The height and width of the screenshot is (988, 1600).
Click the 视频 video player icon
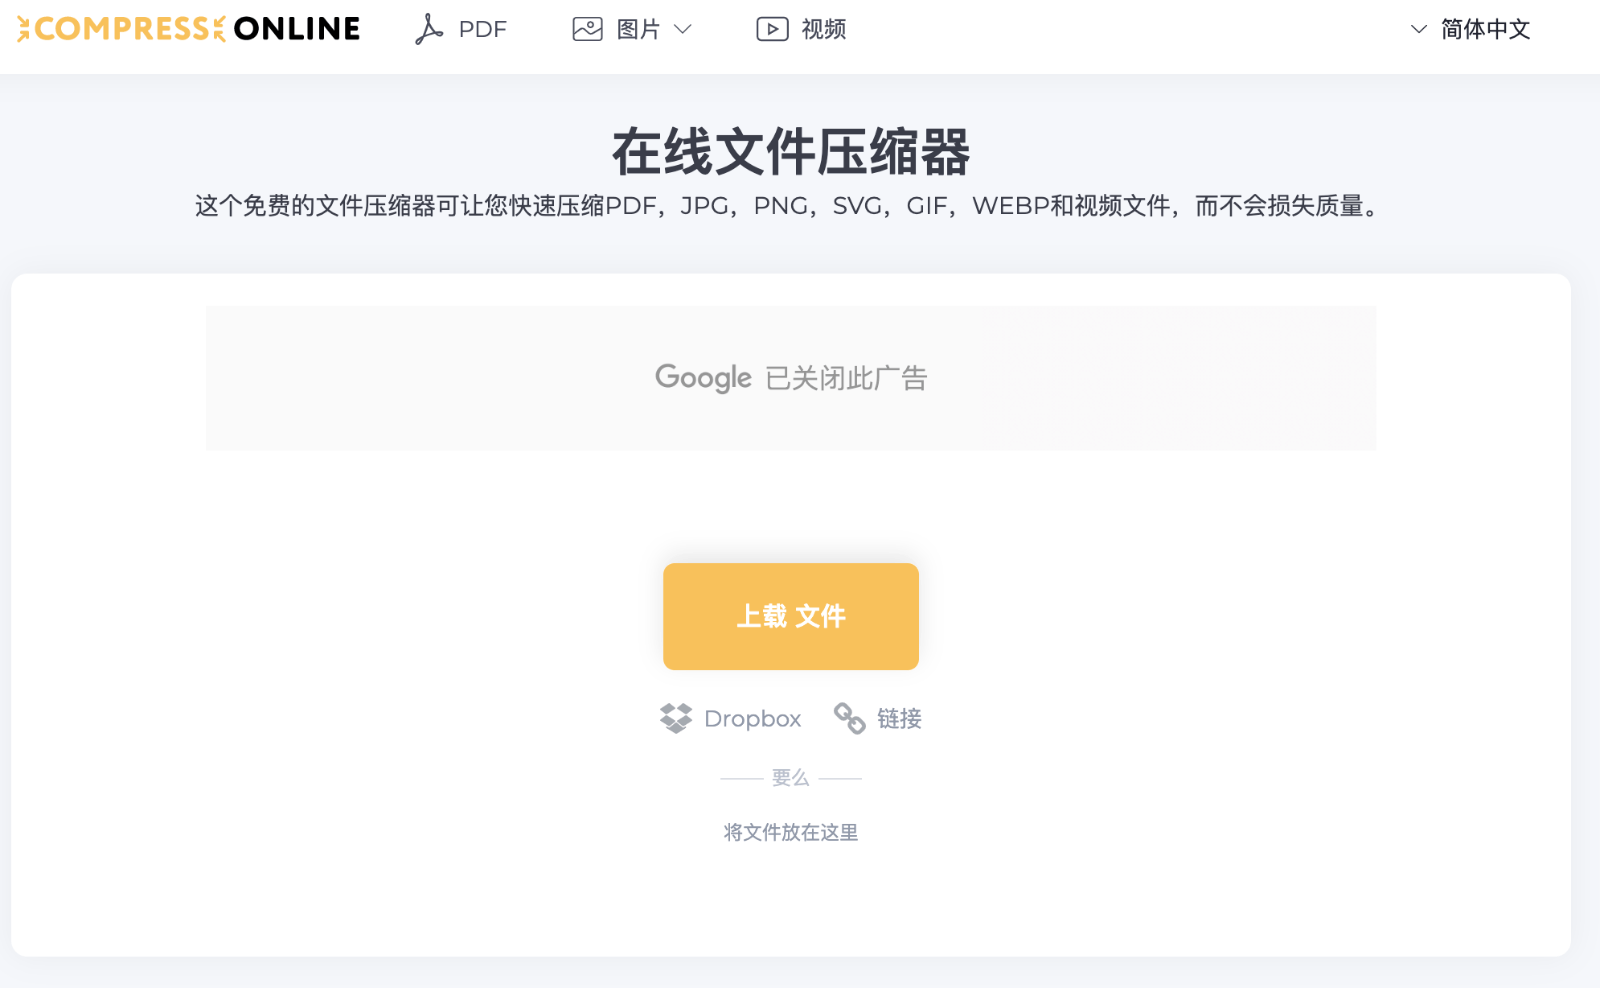click(771, 28)
